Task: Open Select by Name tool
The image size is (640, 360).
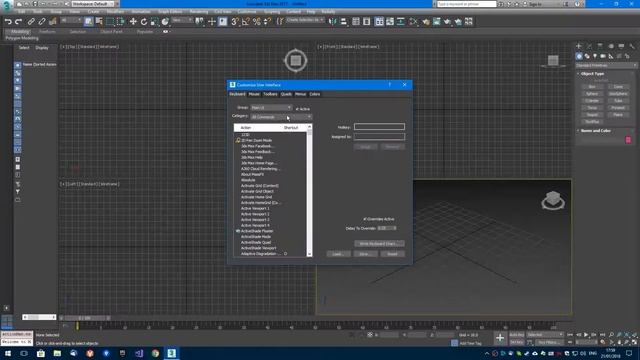Action: (99, 22)
